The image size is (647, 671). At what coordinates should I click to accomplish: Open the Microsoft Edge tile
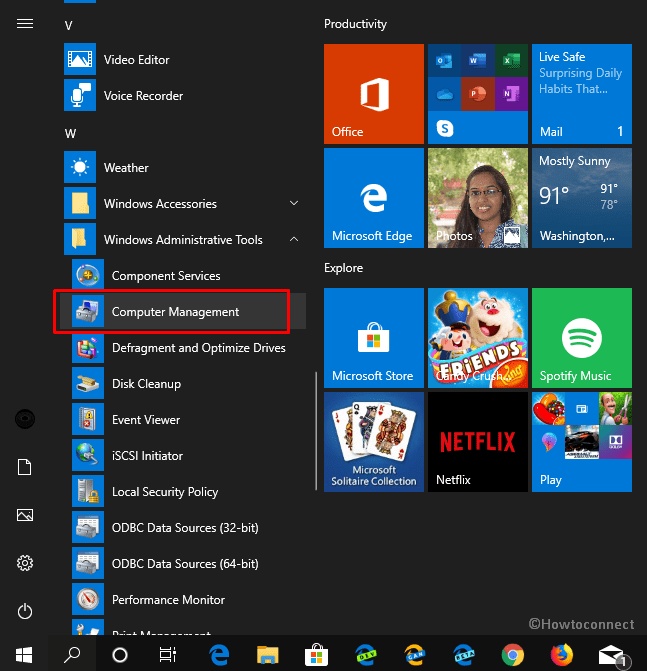tap(374, 198)
